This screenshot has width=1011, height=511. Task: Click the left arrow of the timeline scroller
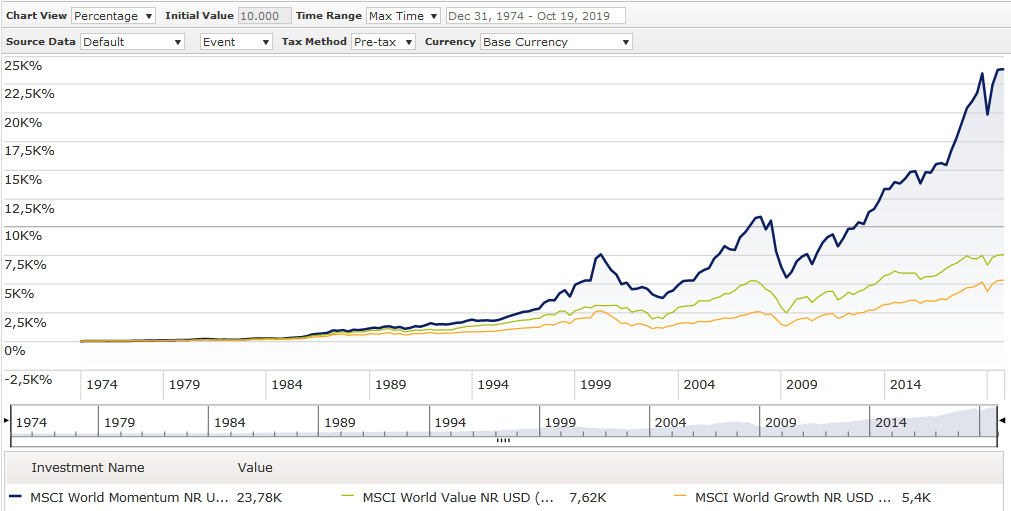(x=6, y=421)
